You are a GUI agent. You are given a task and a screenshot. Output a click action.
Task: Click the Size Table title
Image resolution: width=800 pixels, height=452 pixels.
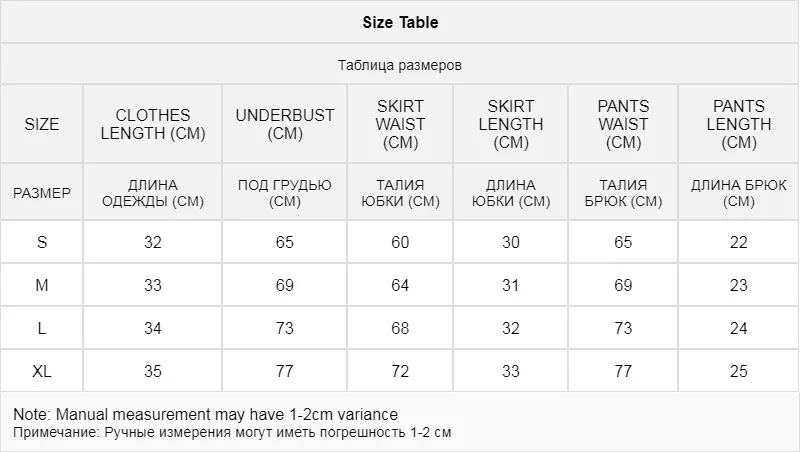point(399,22)
